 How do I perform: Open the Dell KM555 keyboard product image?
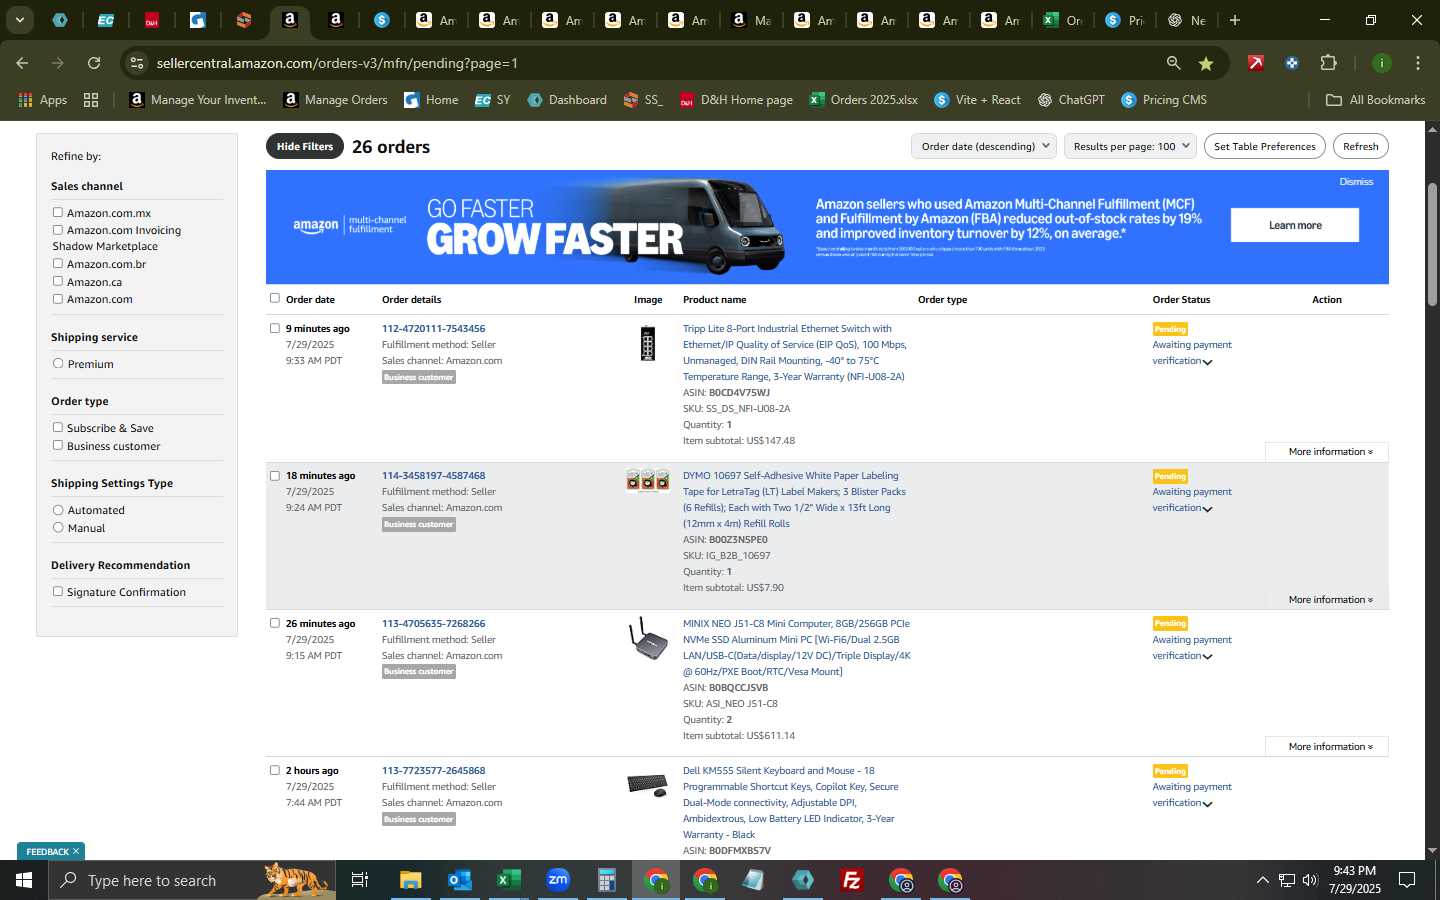pyautogui.click(x=648, y=785)
